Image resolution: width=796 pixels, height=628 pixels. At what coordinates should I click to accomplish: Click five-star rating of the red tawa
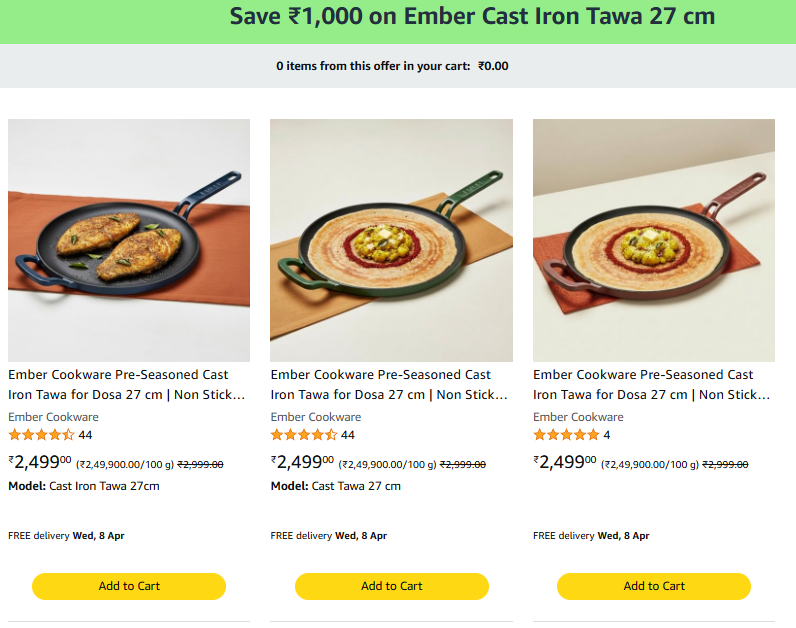pos(566,435)
